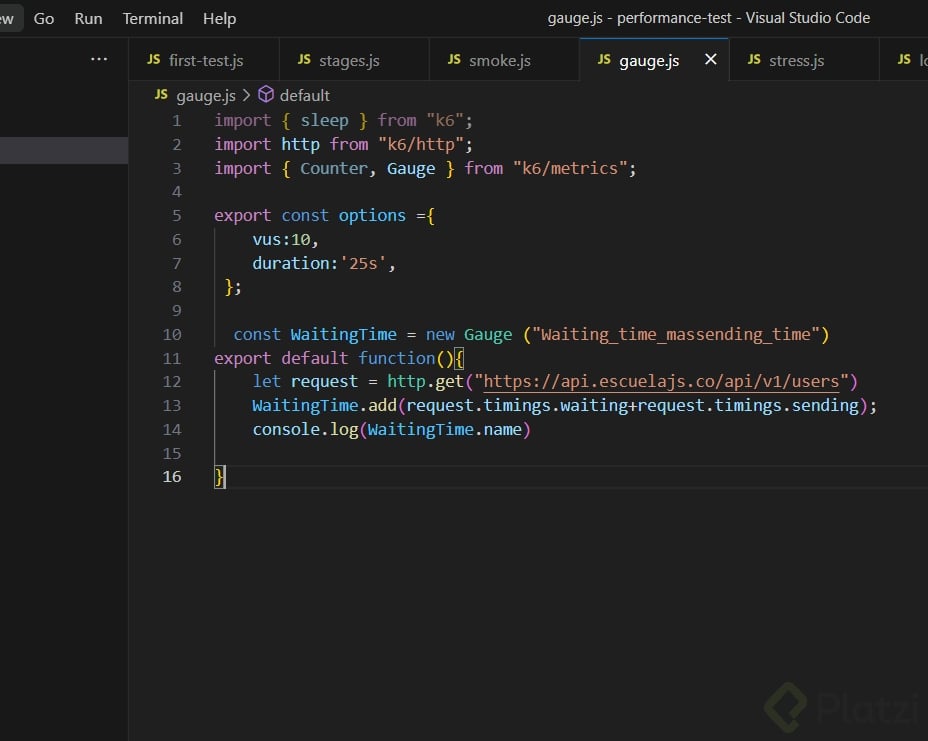
Task: Click the '25s' duration value
Action: coord(363,263)
